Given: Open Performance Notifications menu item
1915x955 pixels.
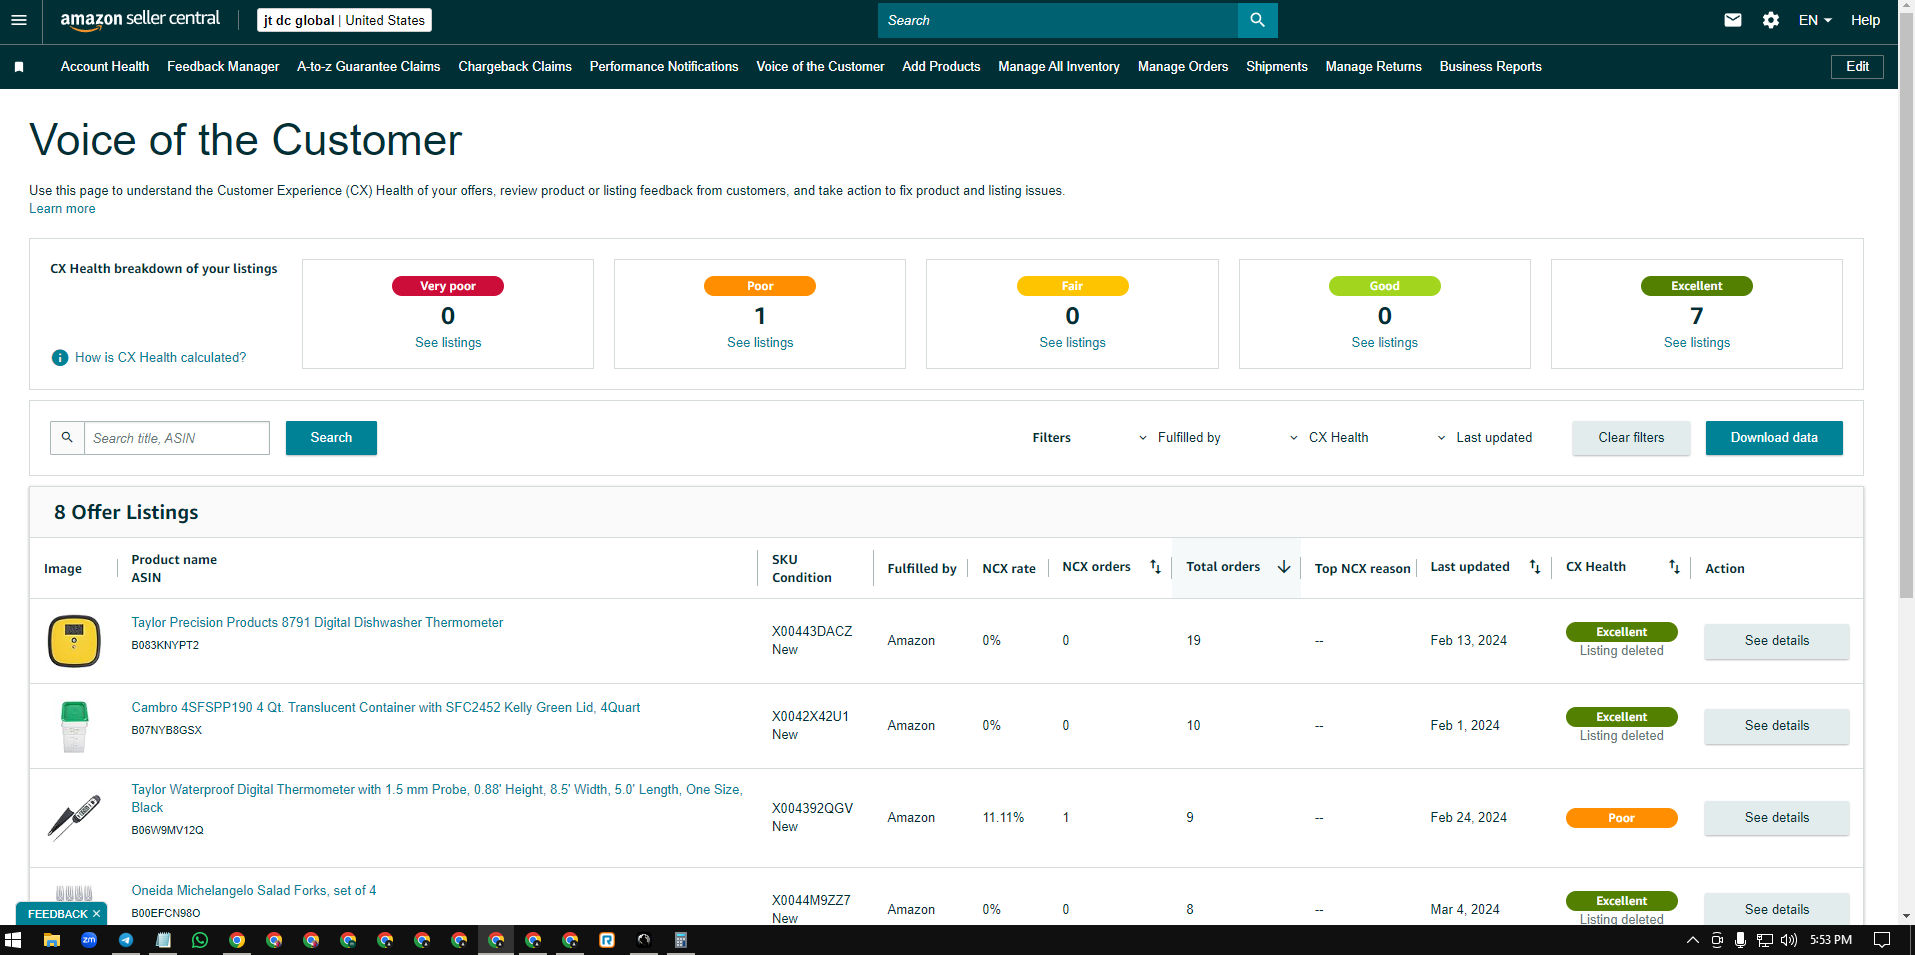Looking at the screenshot, I should pyautogui.click(x=664, y=67).
